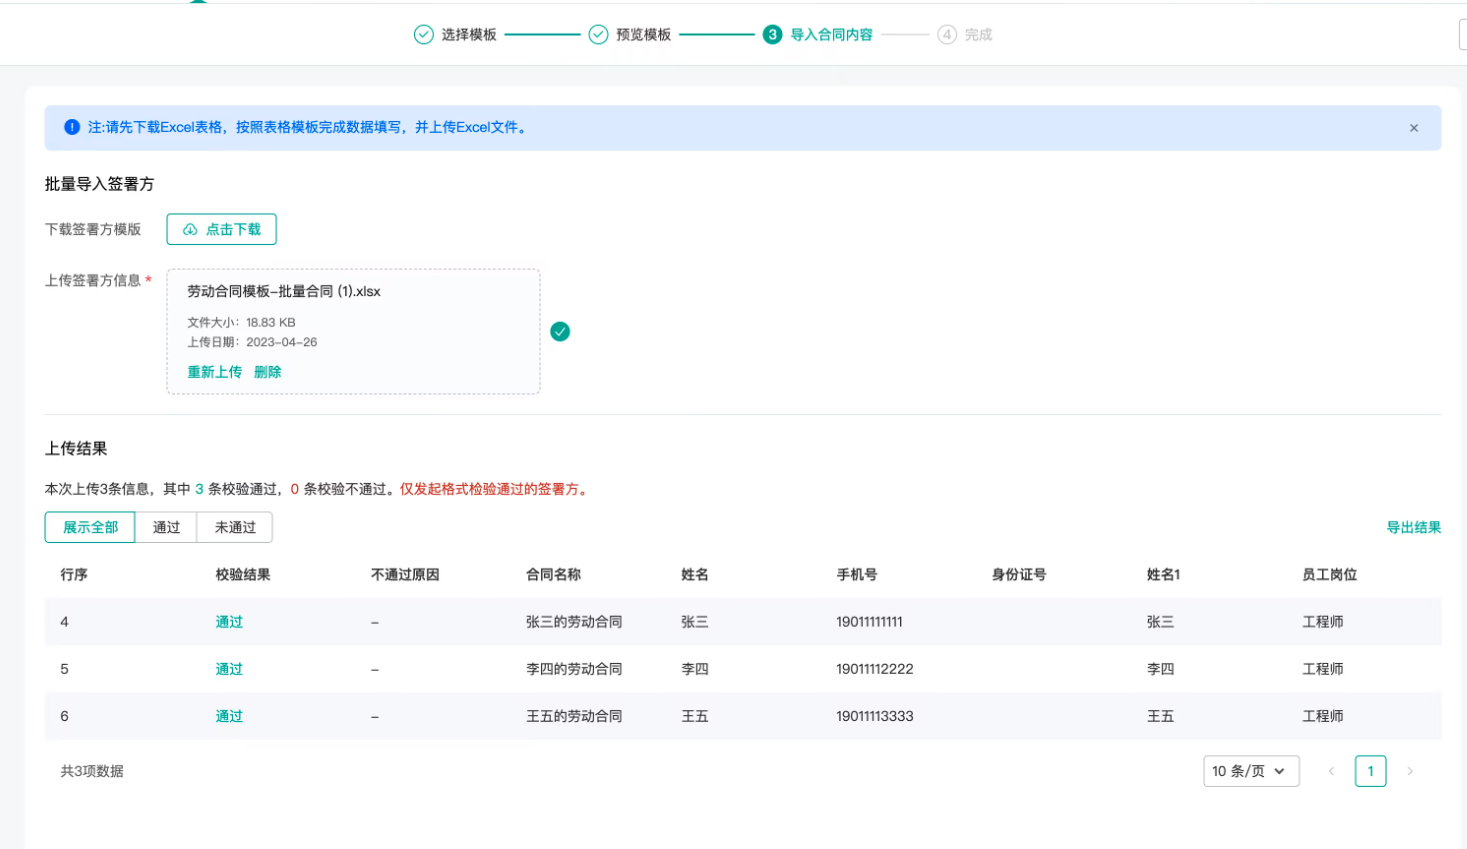This screenshot has width=1467, height=849.
Task: Select the 展示全部 filter tab
Action: click(90, 527)
